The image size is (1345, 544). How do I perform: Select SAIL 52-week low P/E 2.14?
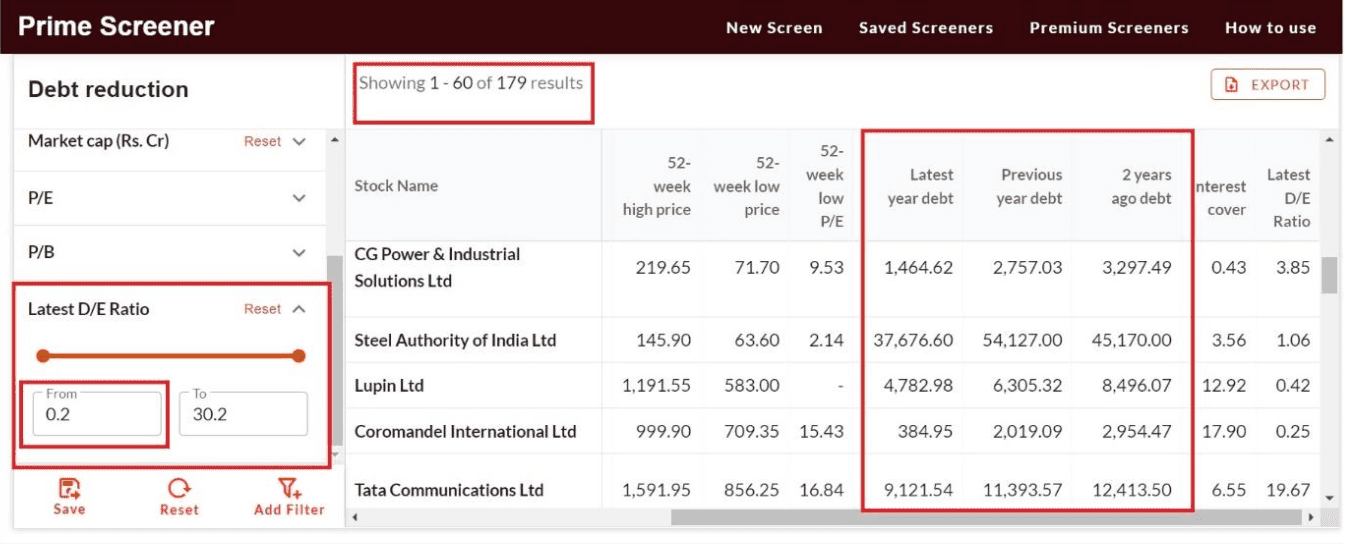pos(826,341)
